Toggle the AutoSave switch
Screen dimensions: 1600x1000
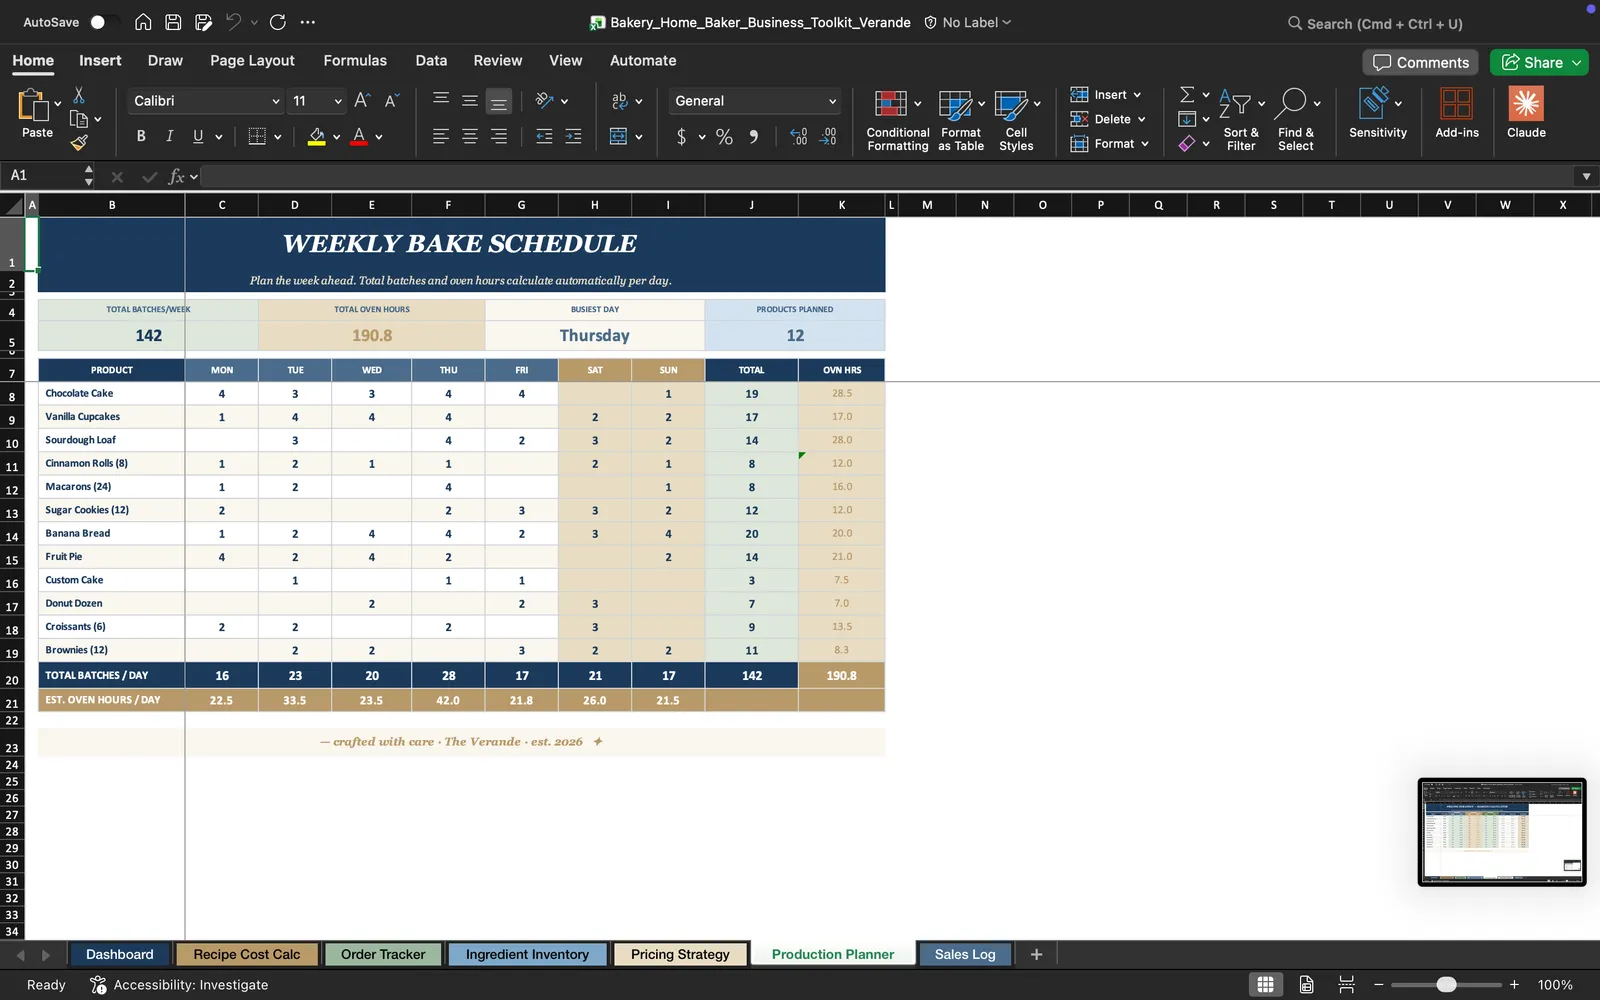pyautogui.click(x=102, y=22)
